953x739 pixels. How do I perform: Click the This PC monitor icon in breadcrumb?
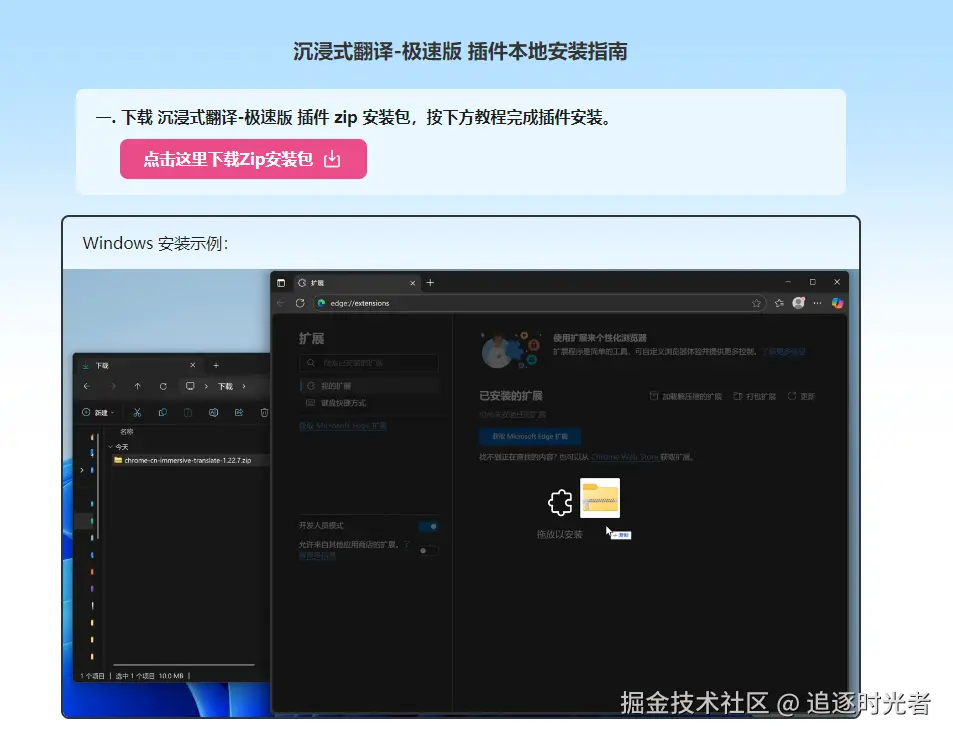pyautogui.click(x=190, y=386)
